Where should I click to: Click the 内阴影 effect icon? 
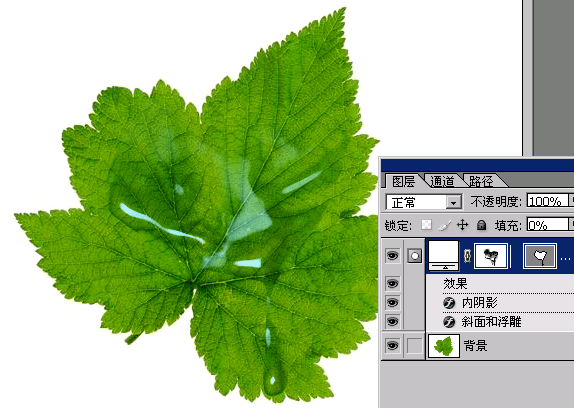pyautogui.click(x=449, y=303)
